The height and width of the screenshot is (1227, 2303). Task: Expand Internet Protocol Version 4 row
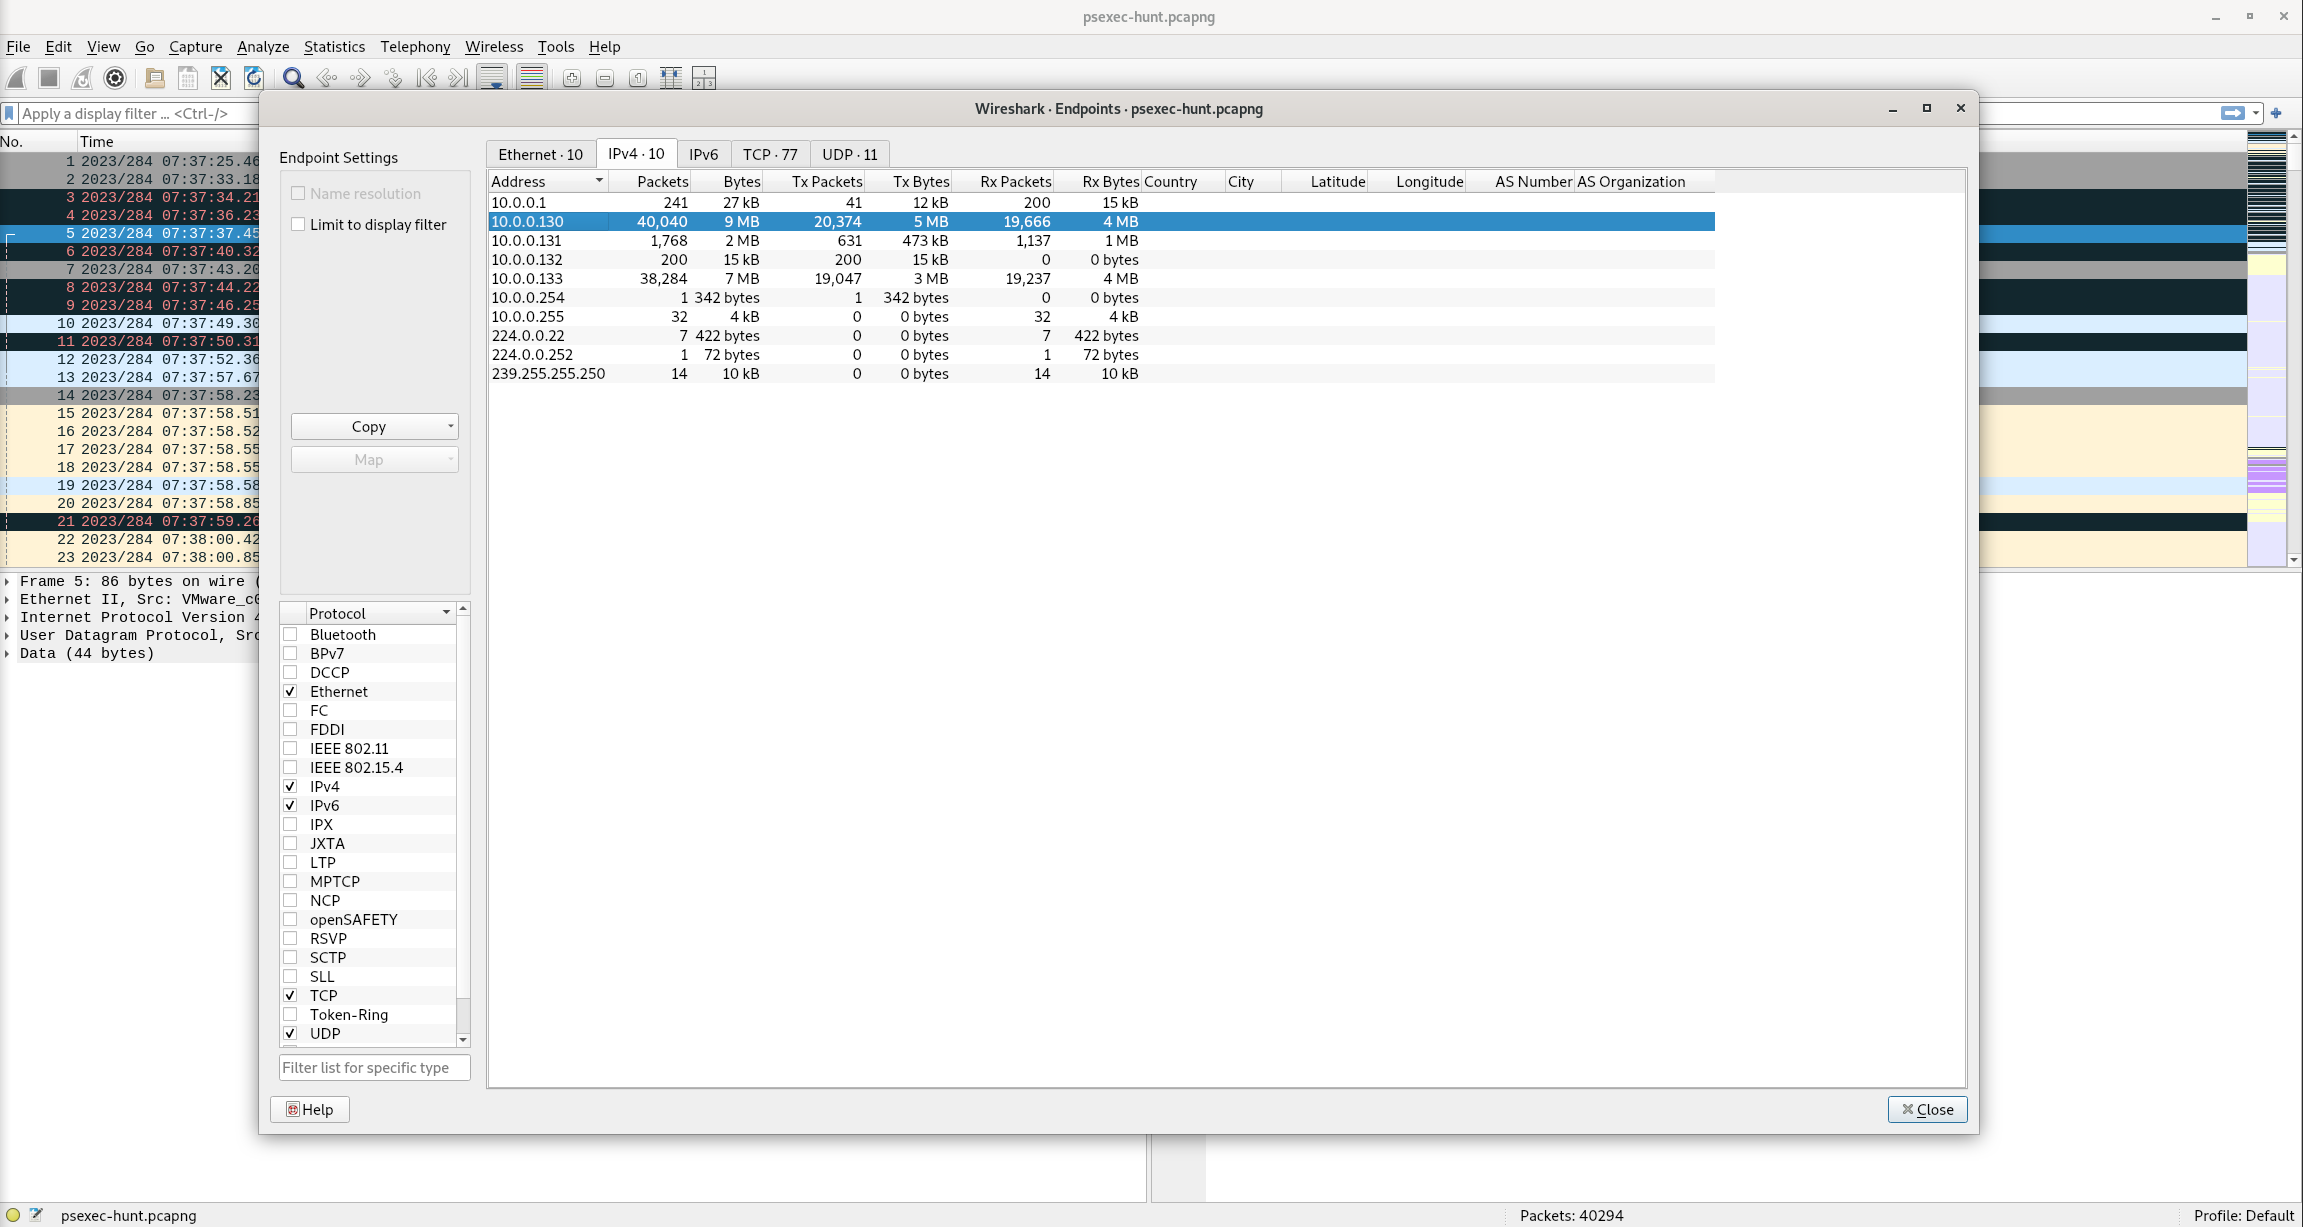point(8,617)
